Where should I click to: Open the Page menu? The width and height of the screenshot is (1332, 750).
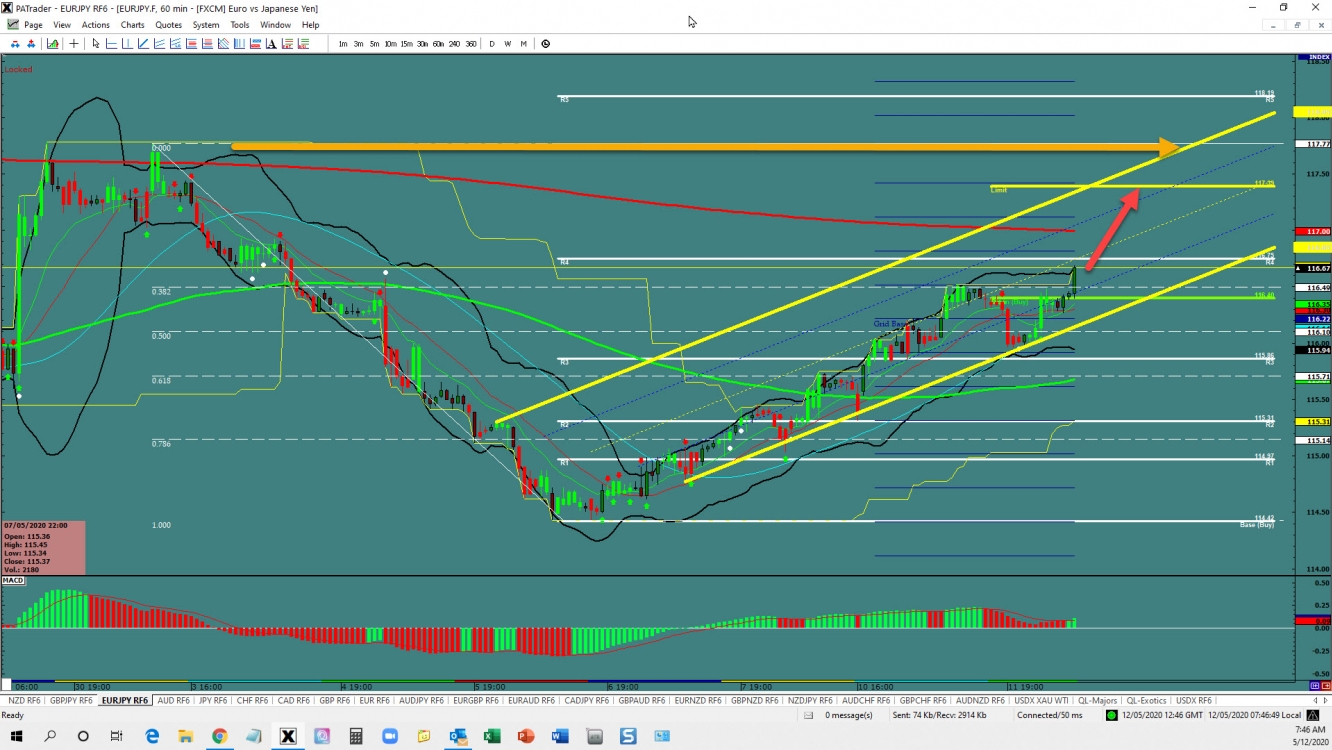[33, 25]
